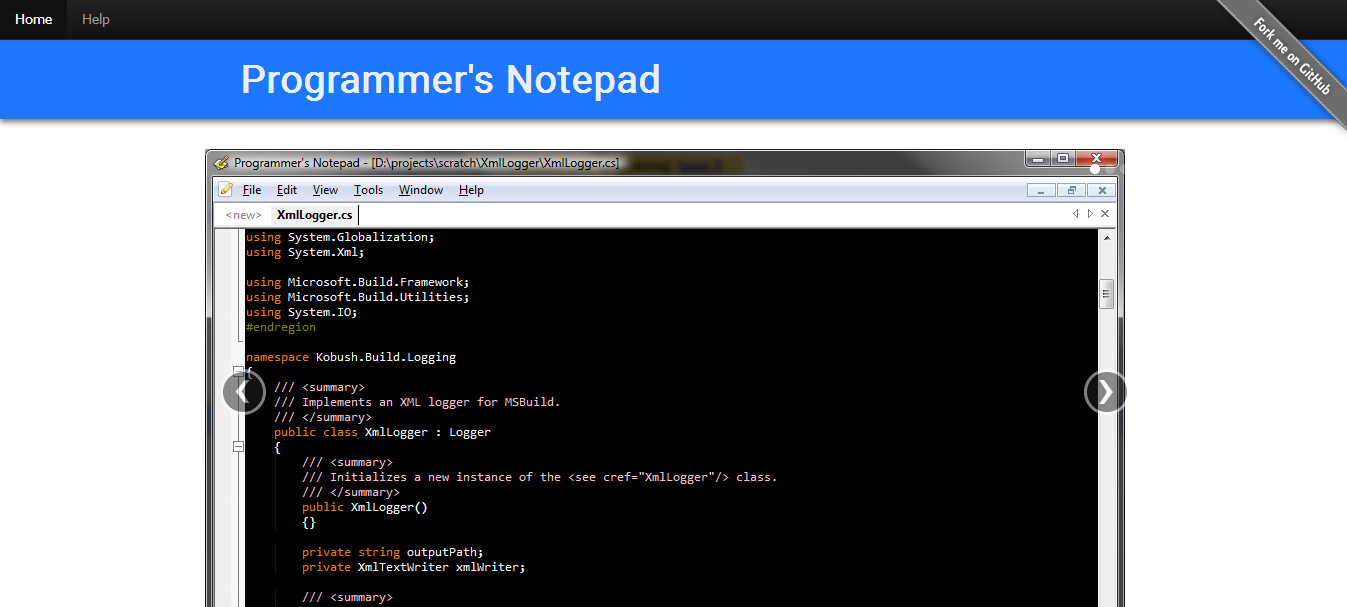
Task: Click 'public class XmlLogger : Logger' line
Action: tap(382, 432)
